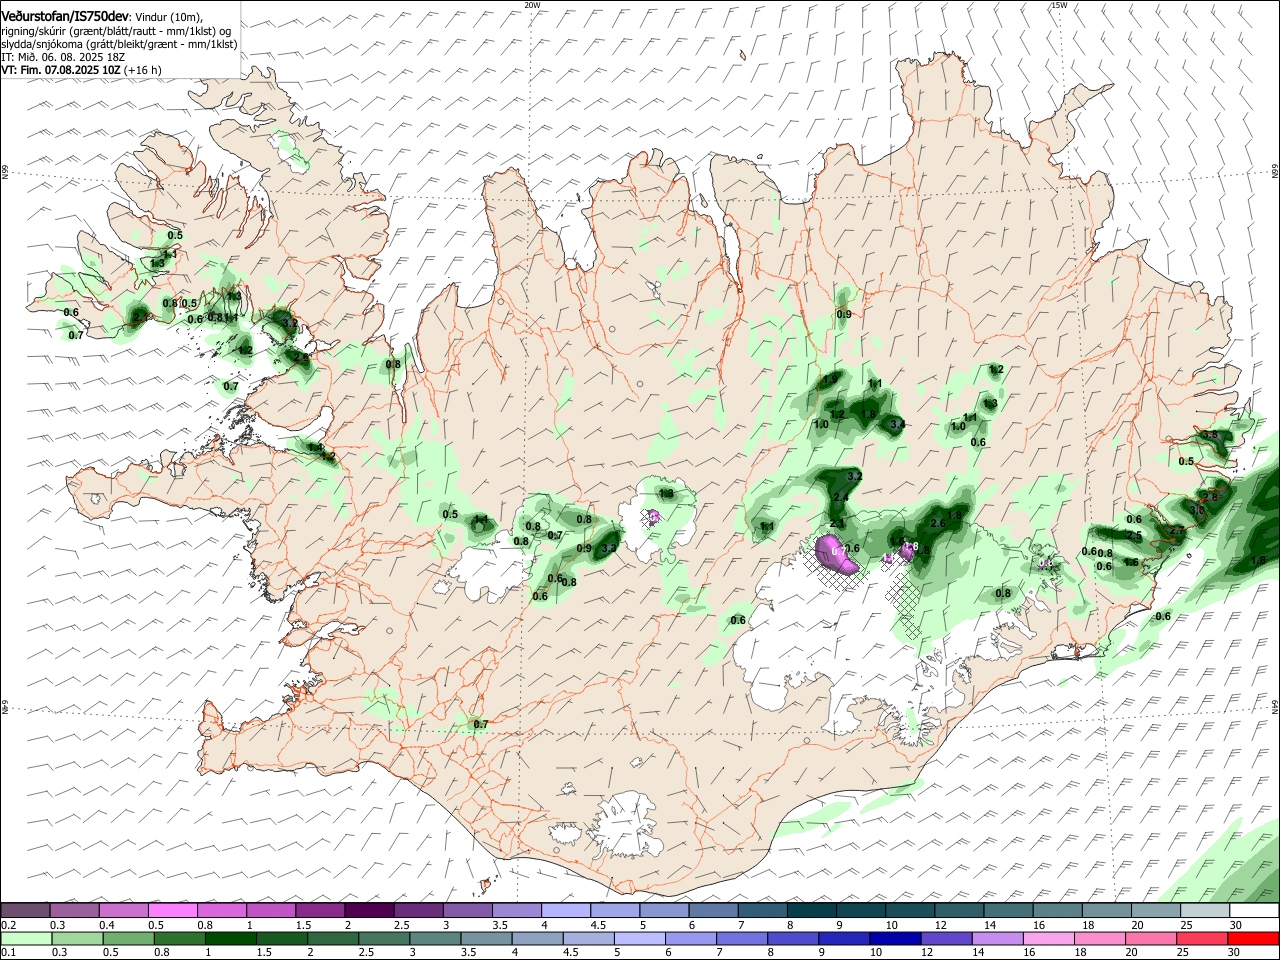The image size is (1280, 960).
Task: Select the dark navy 10–12 rain legend swatch
Action: 894,938
